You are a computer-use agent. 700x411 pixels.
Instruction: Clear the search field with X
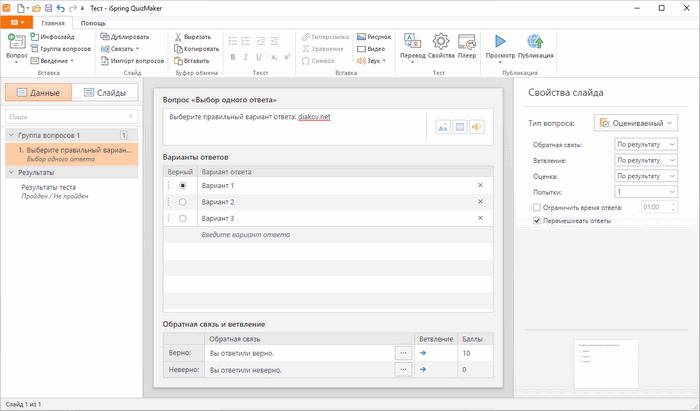[x=131, y=116]
